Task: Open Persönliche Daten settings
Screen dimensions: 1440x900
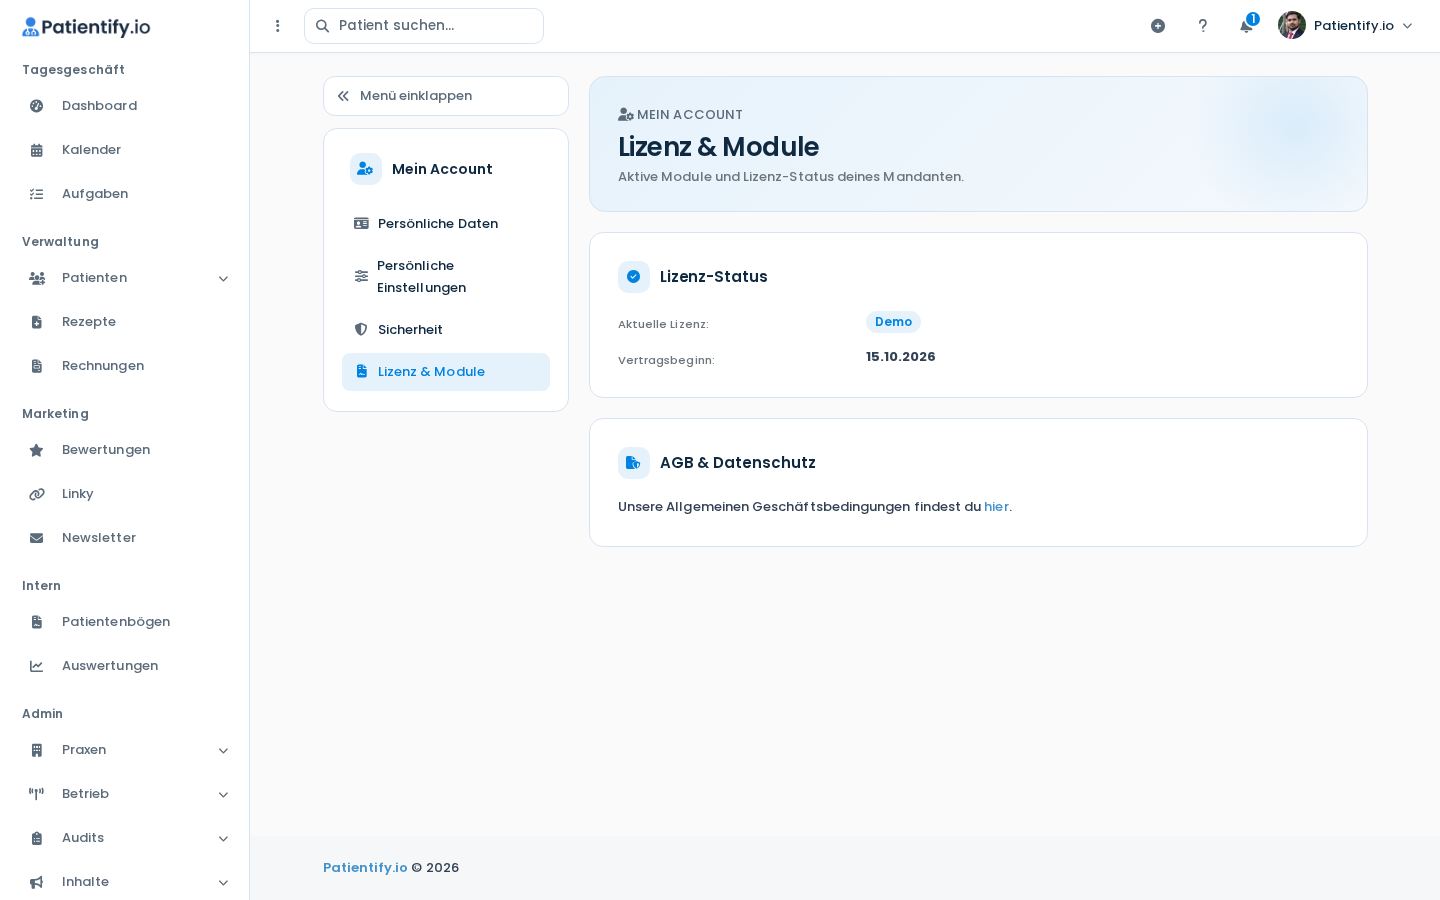Action: click(x=446, y=224)
